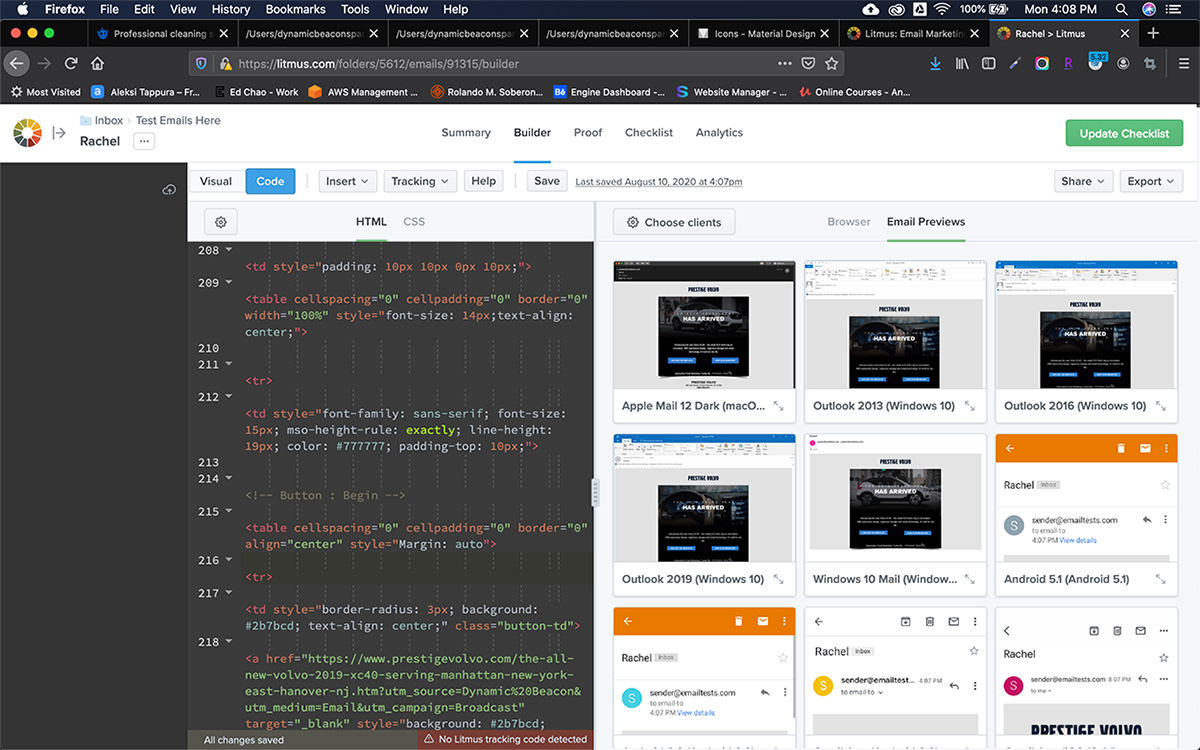Collapse code fold at line 208
The height and width of the screenshot is (750, 1200).
229,251
